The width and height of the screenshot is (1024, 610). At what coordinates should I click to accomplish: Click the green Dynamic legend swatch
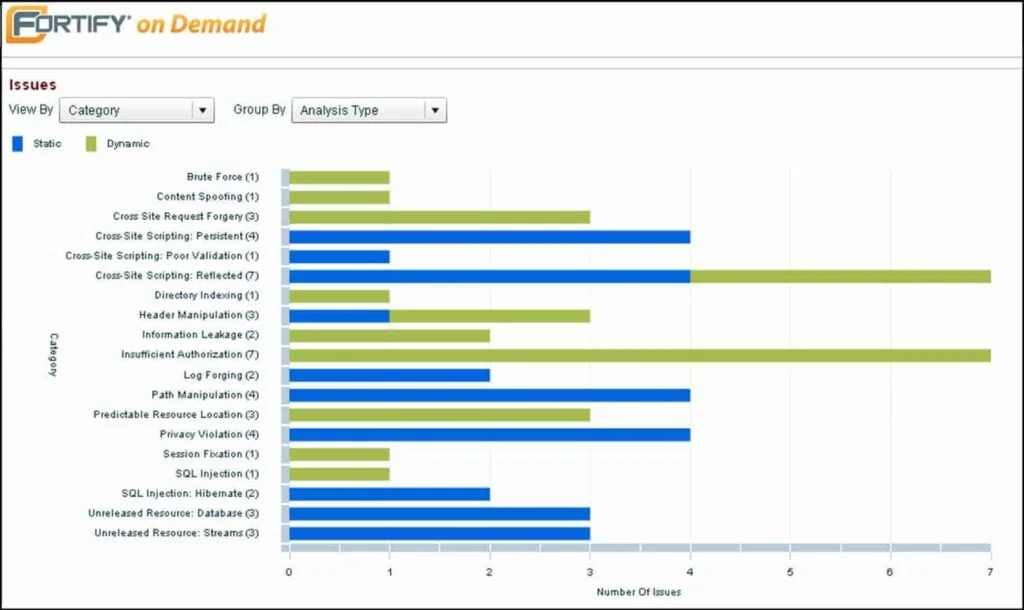(91, 144)
